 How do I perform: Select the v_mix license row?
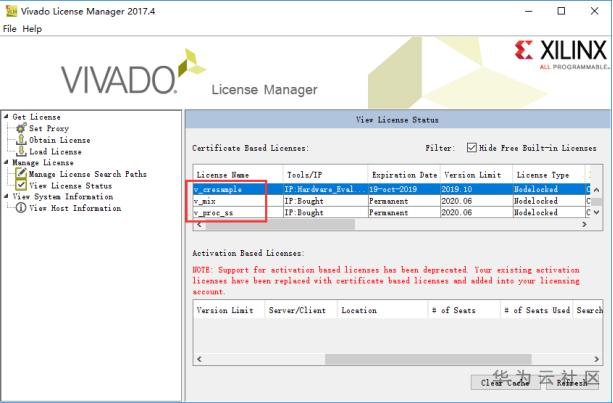(x=391, y=201)
